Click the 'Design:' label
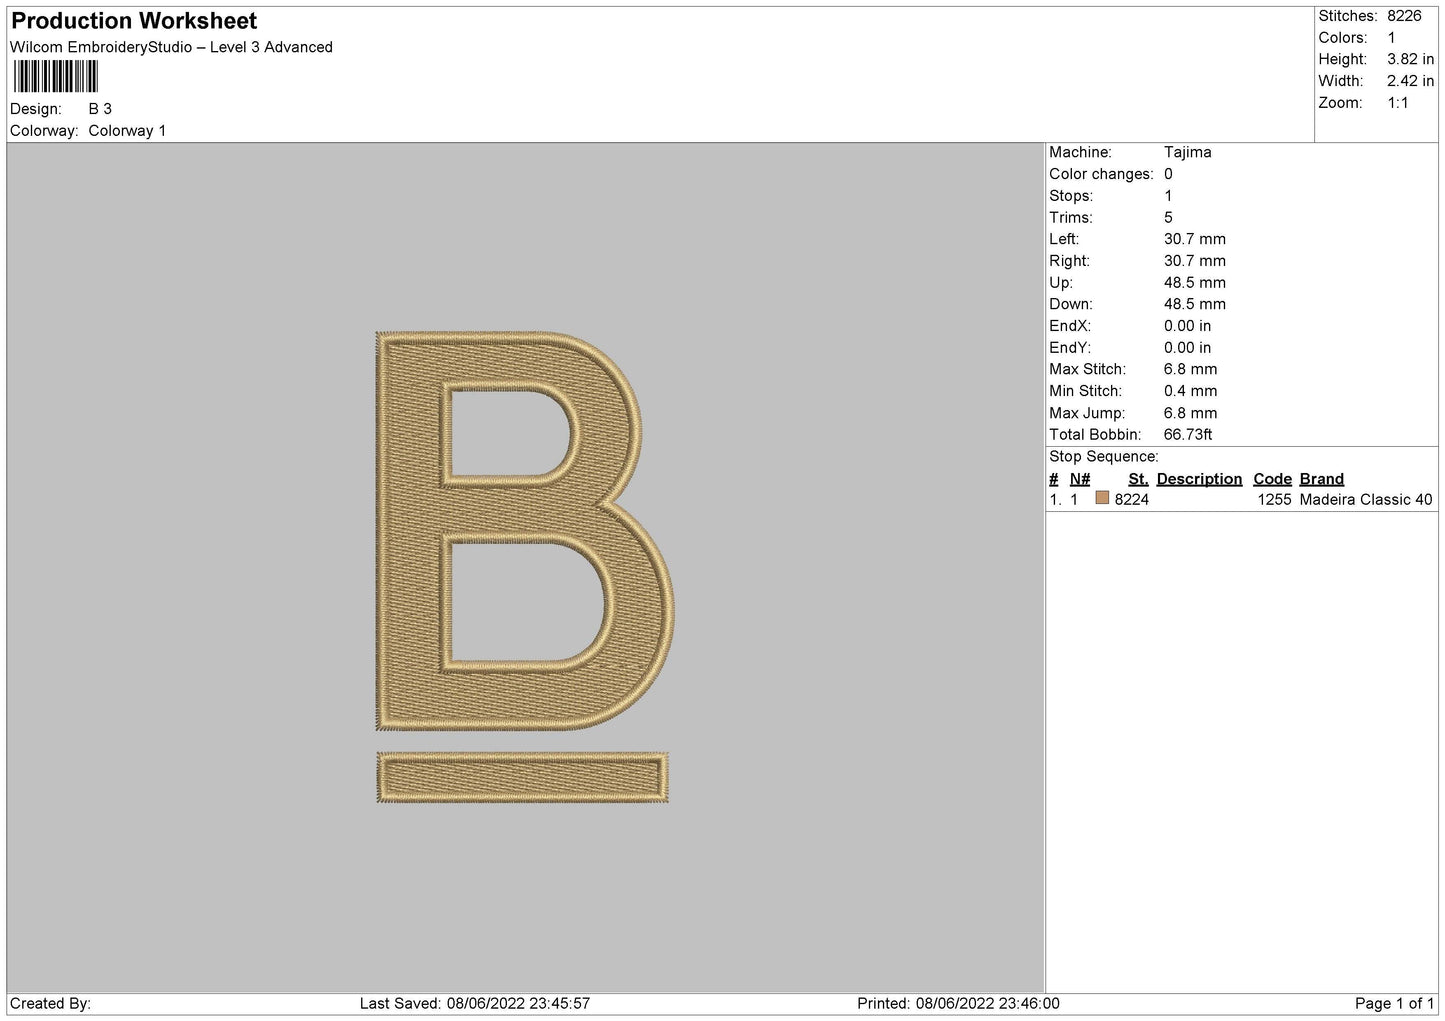This screenshot has width=1445, height=1021. pos(35,109)
